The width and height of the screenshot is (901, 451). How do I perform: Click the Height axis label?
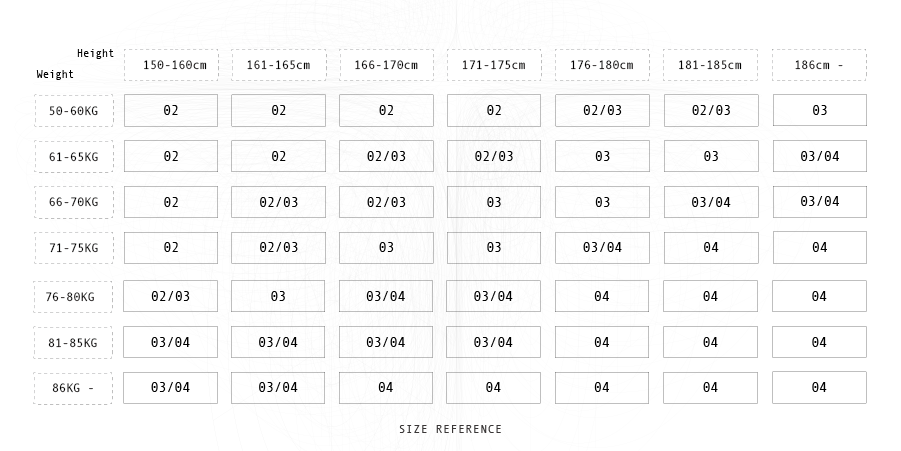click(x=96, y=54)
